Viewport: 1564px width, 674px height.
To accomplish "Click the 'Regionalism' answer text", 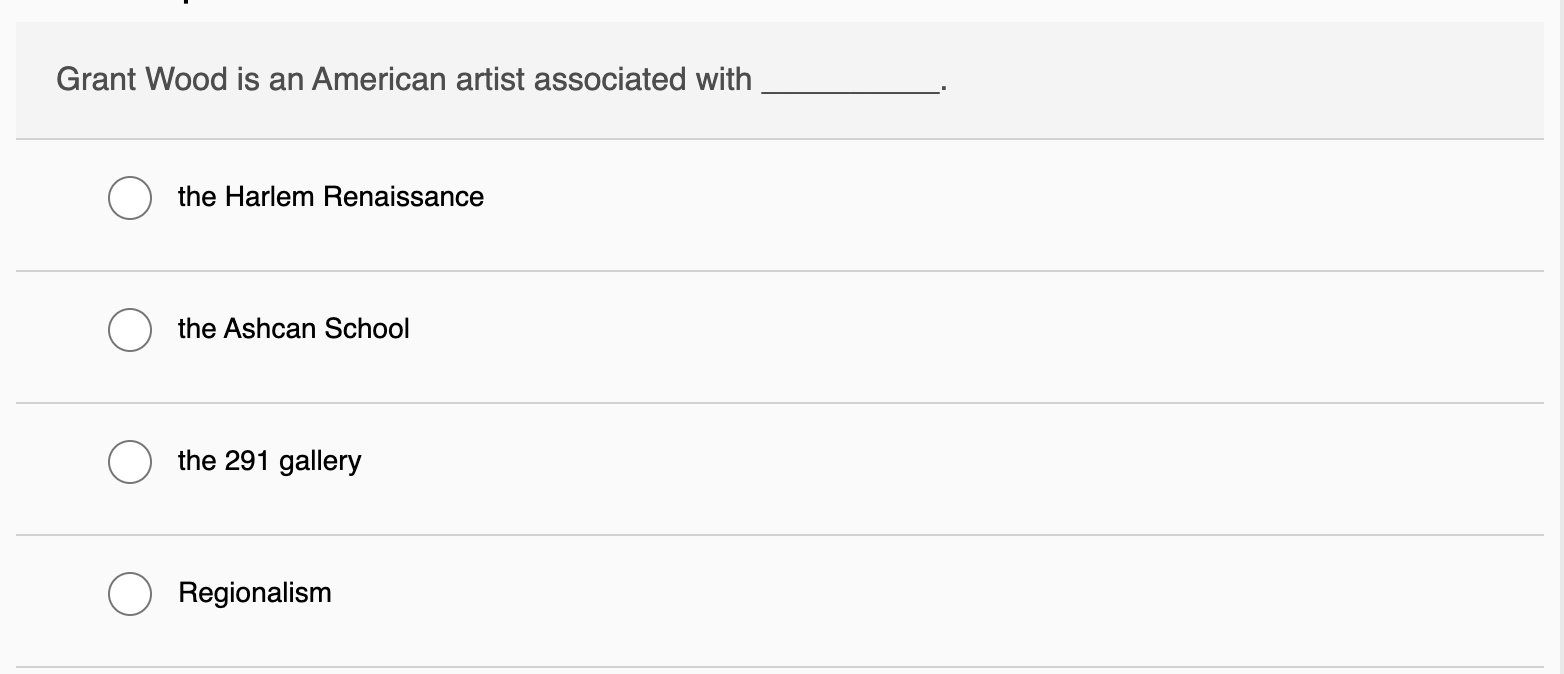I will 254,593.
